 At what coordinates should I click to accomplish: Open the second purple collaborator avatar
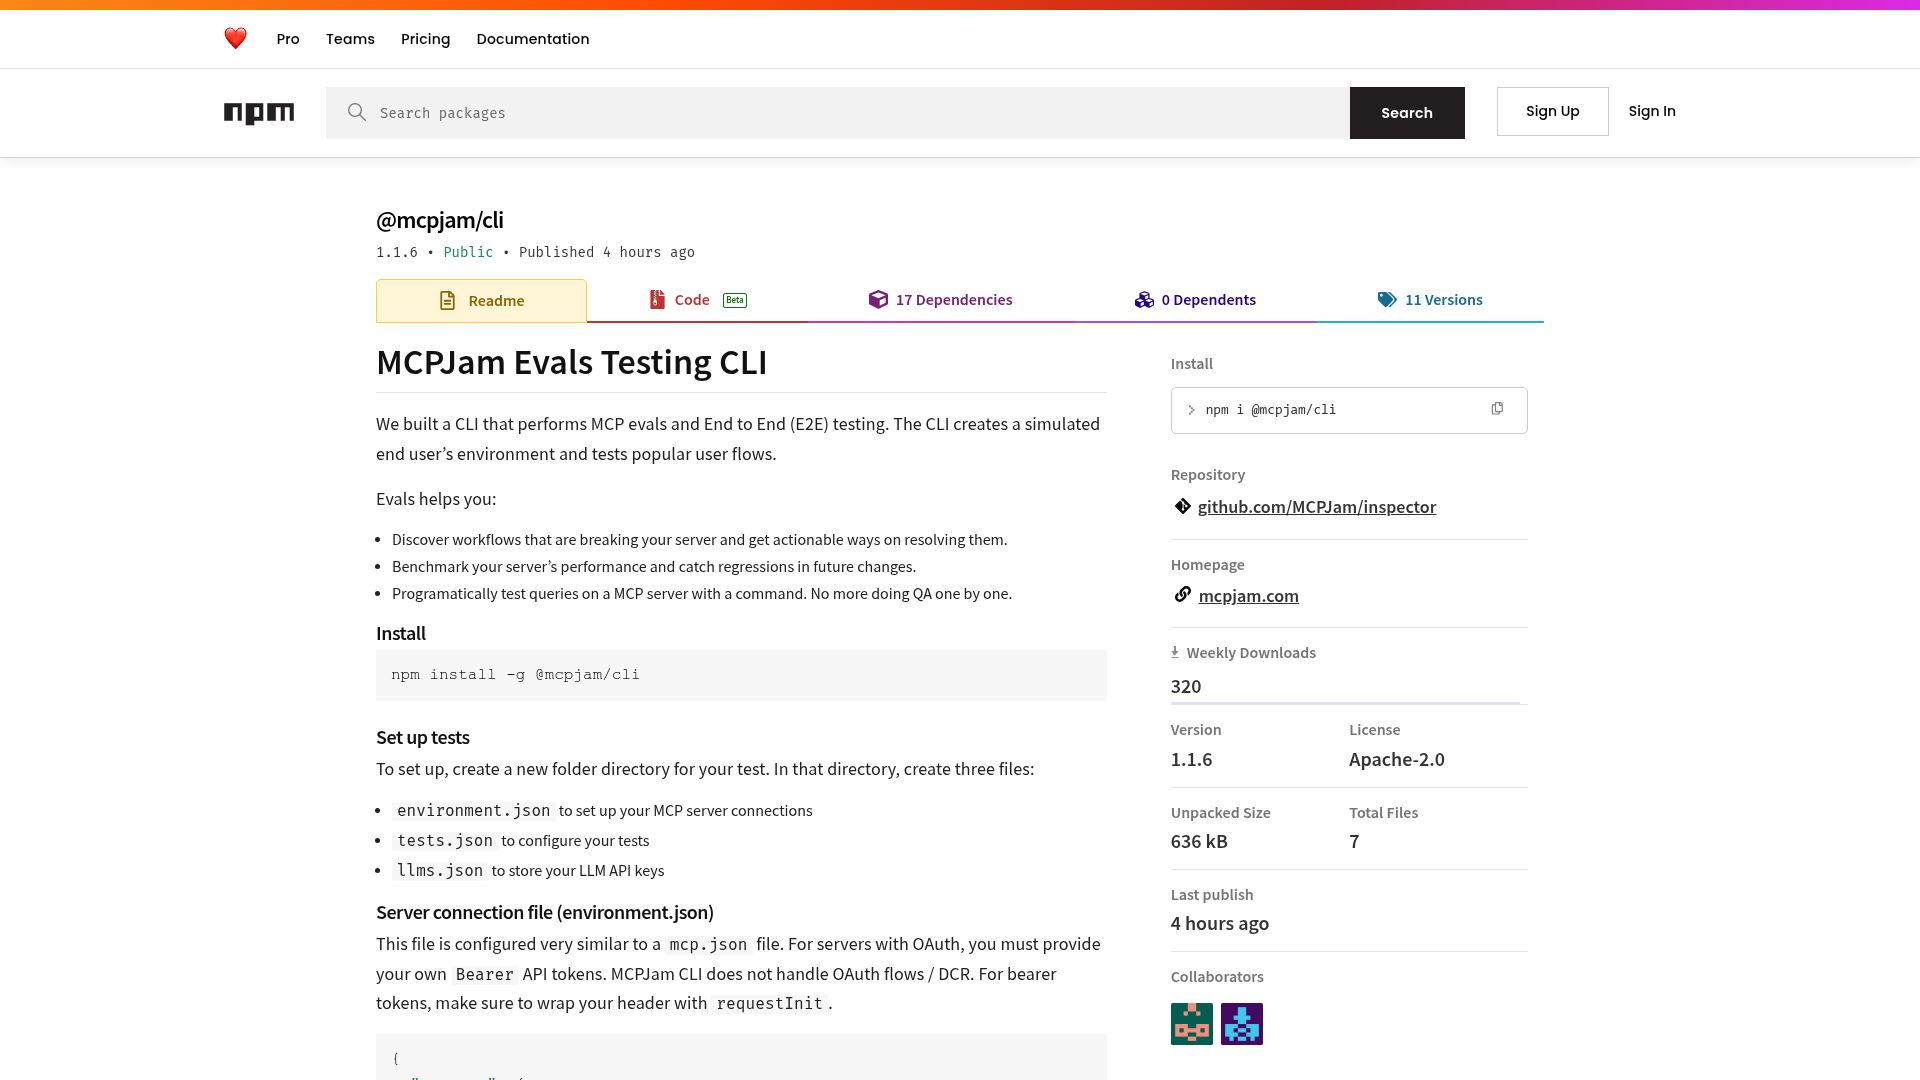pyautogui.click(x=1242, y=1024)
